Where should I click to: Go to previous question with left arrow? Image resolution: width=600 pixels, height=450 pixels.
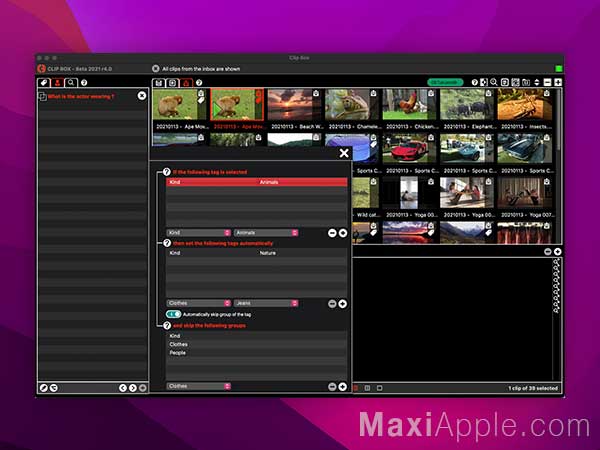(122, 388)
